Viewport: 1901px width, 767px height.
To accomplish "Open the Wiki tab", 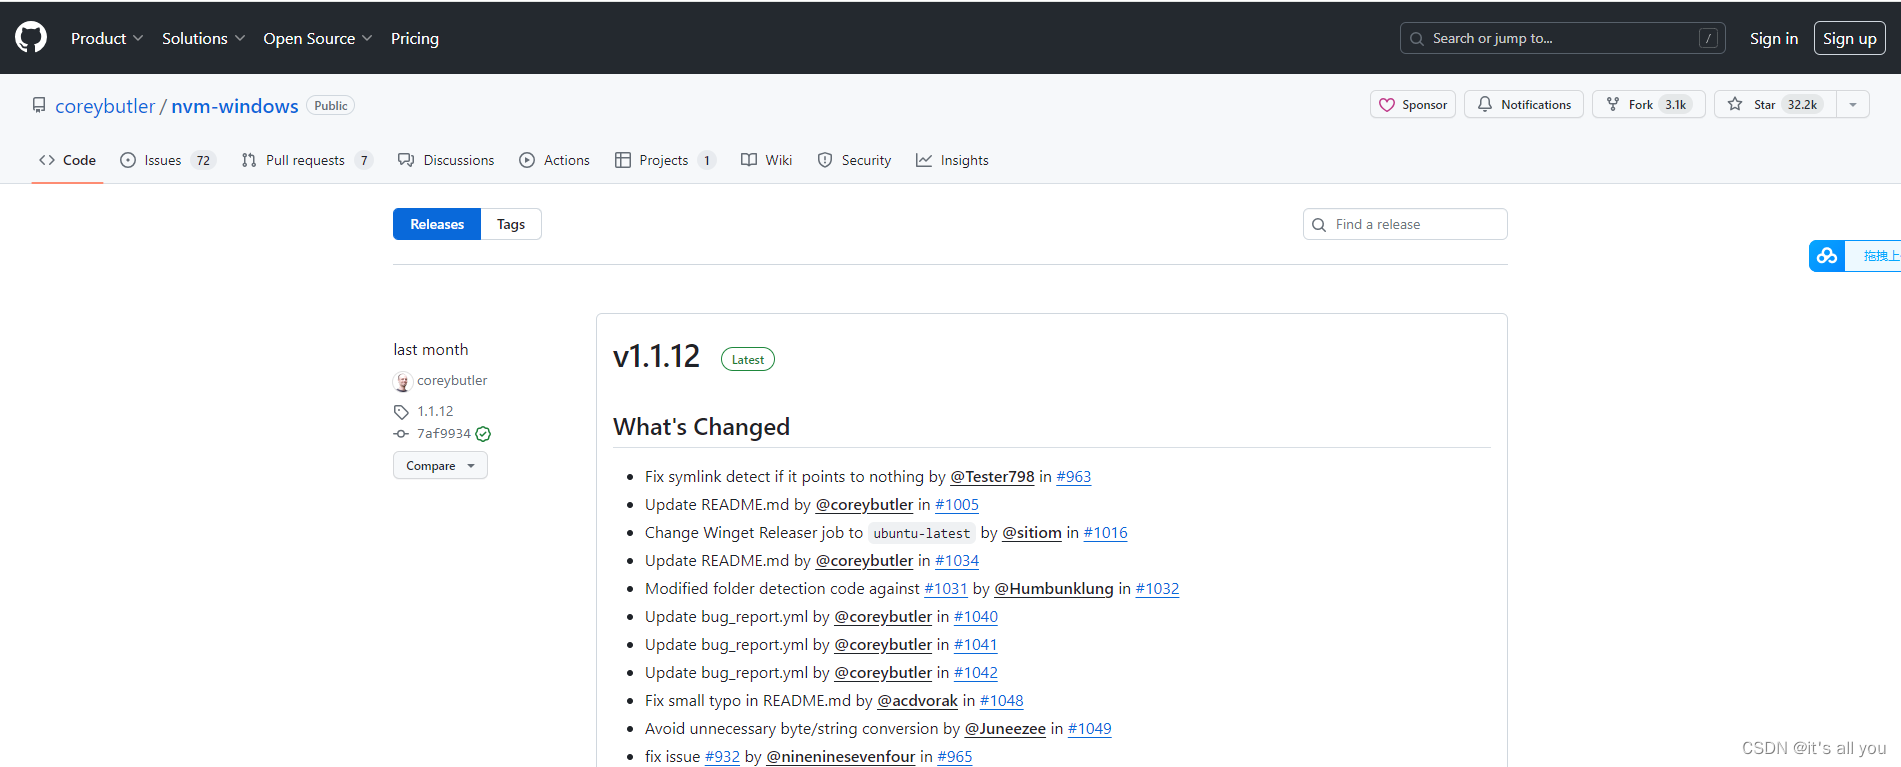I will [x=766, y=160].
